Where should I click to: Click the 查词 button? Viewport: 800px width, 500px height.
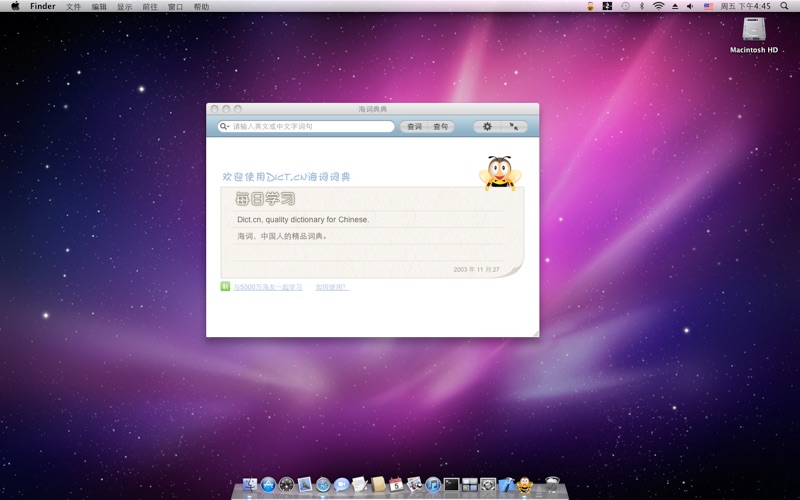coord(414,127)
